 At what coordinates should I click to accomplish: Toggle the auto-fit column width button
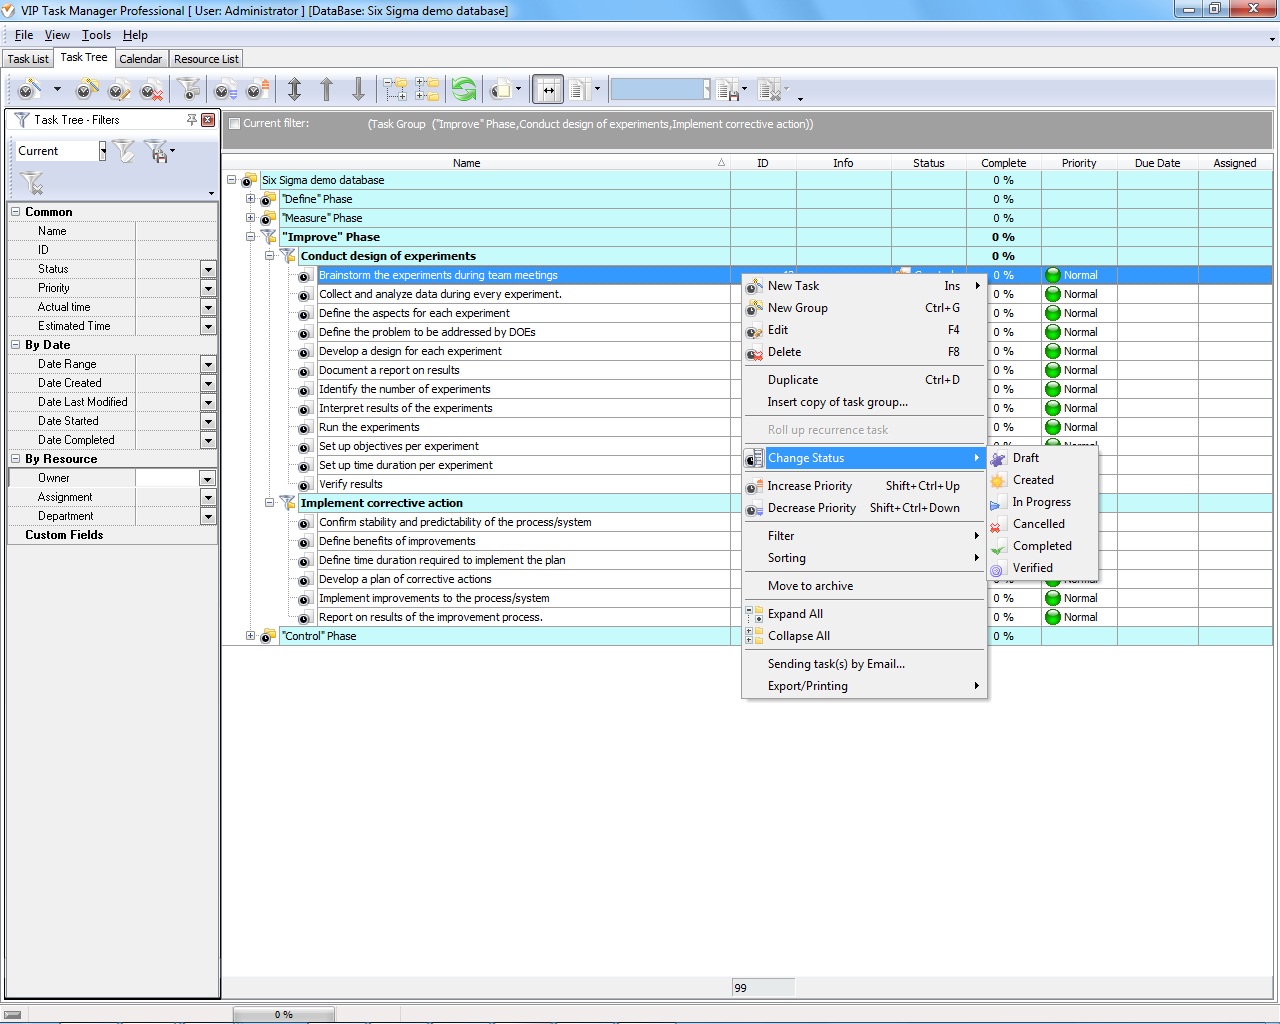coord(548,90)
